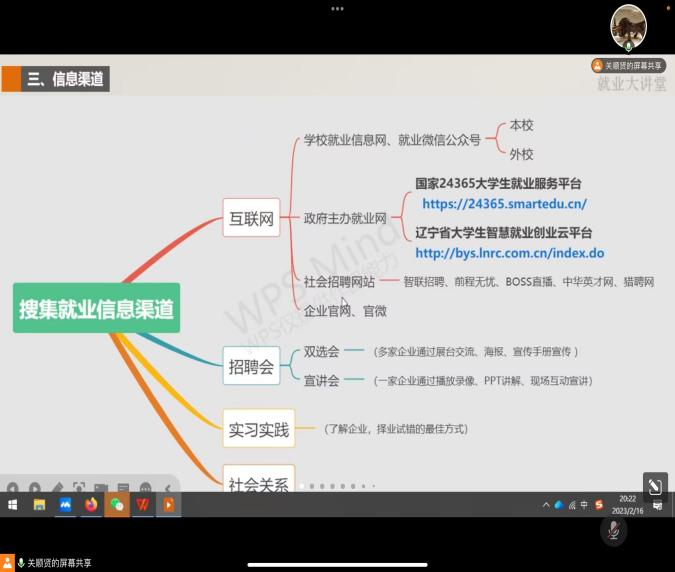Open File Explorer from taskbar
The width and height of the screenshot is (675, 572).
pos(40,505)
